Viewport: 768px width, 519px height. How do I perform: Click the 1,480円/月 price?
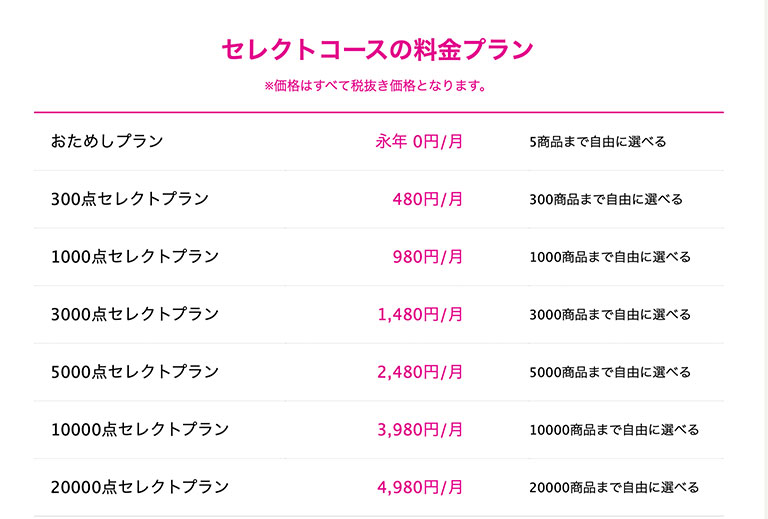click(420, 314)
